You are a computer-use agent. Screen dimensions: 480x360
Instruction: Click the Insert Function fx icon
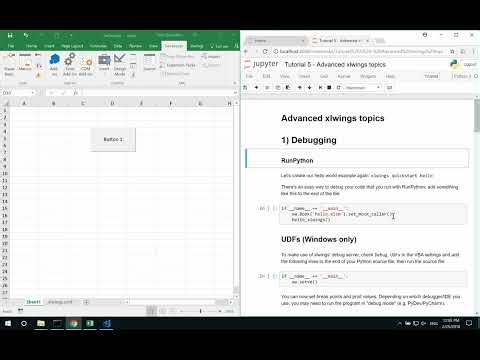pyautogui.click(x=76, y=93)
